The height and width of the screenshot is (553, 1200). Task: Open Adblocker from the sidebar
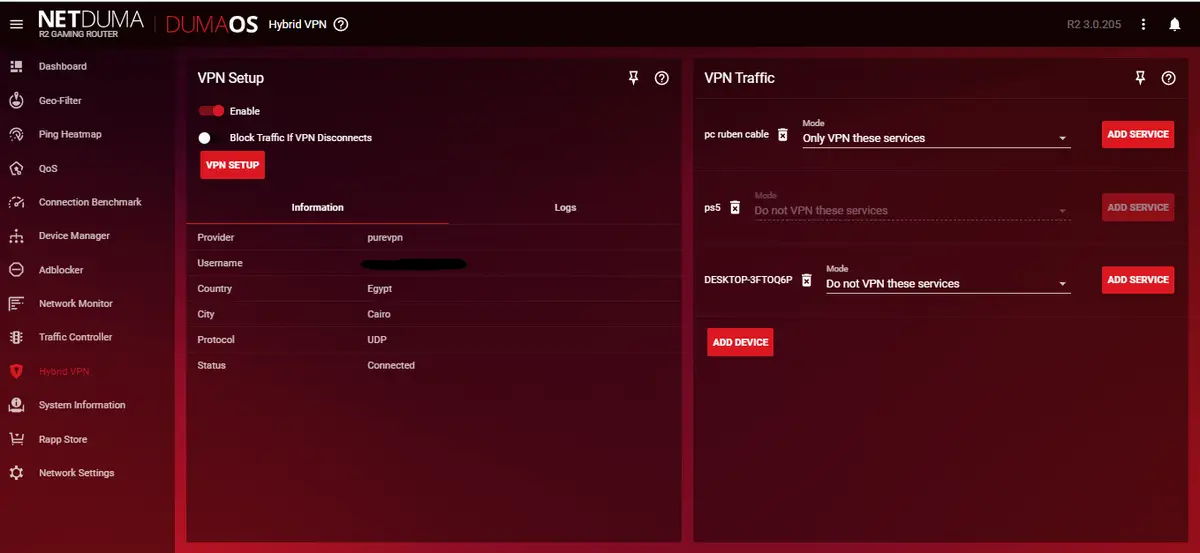tap(61, 270)
